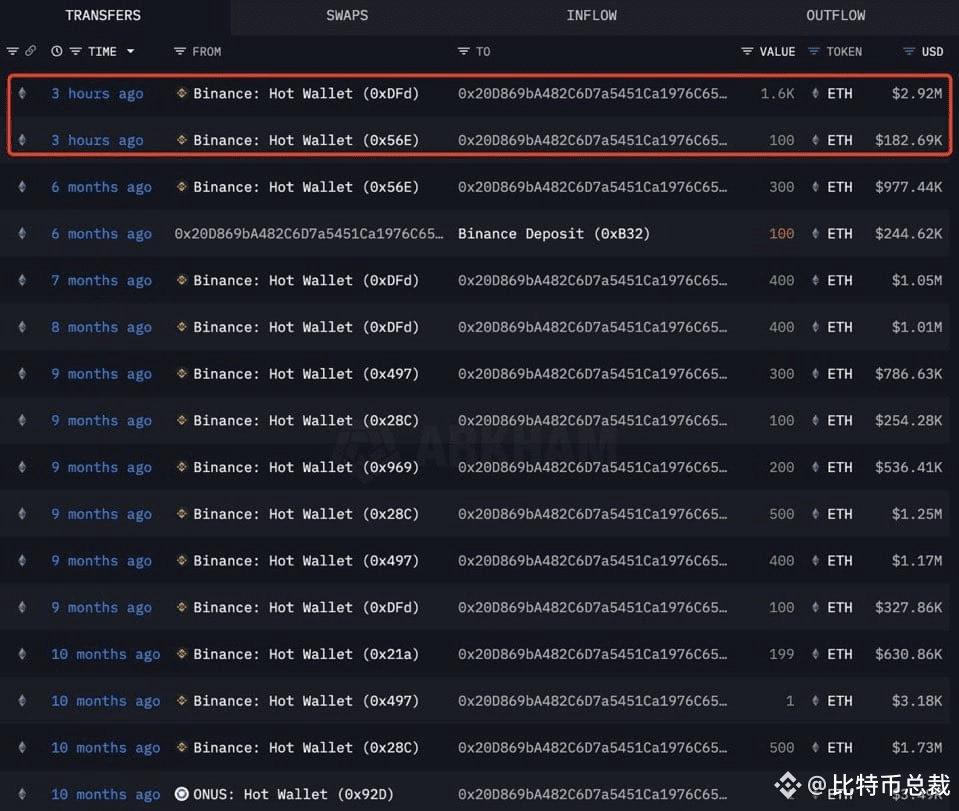The image size is (959, 811).
Task: Click the ONUS logo in the bottom row
Action: tap(180, 794)
